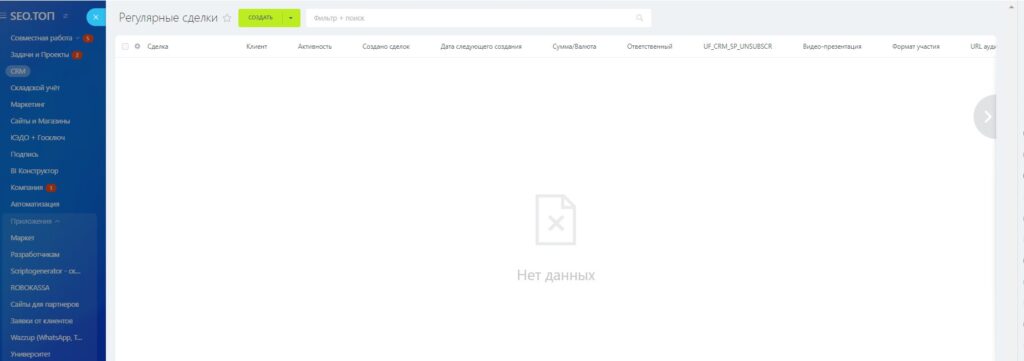Click the round right-arrow to view more columns

point(986,117)
